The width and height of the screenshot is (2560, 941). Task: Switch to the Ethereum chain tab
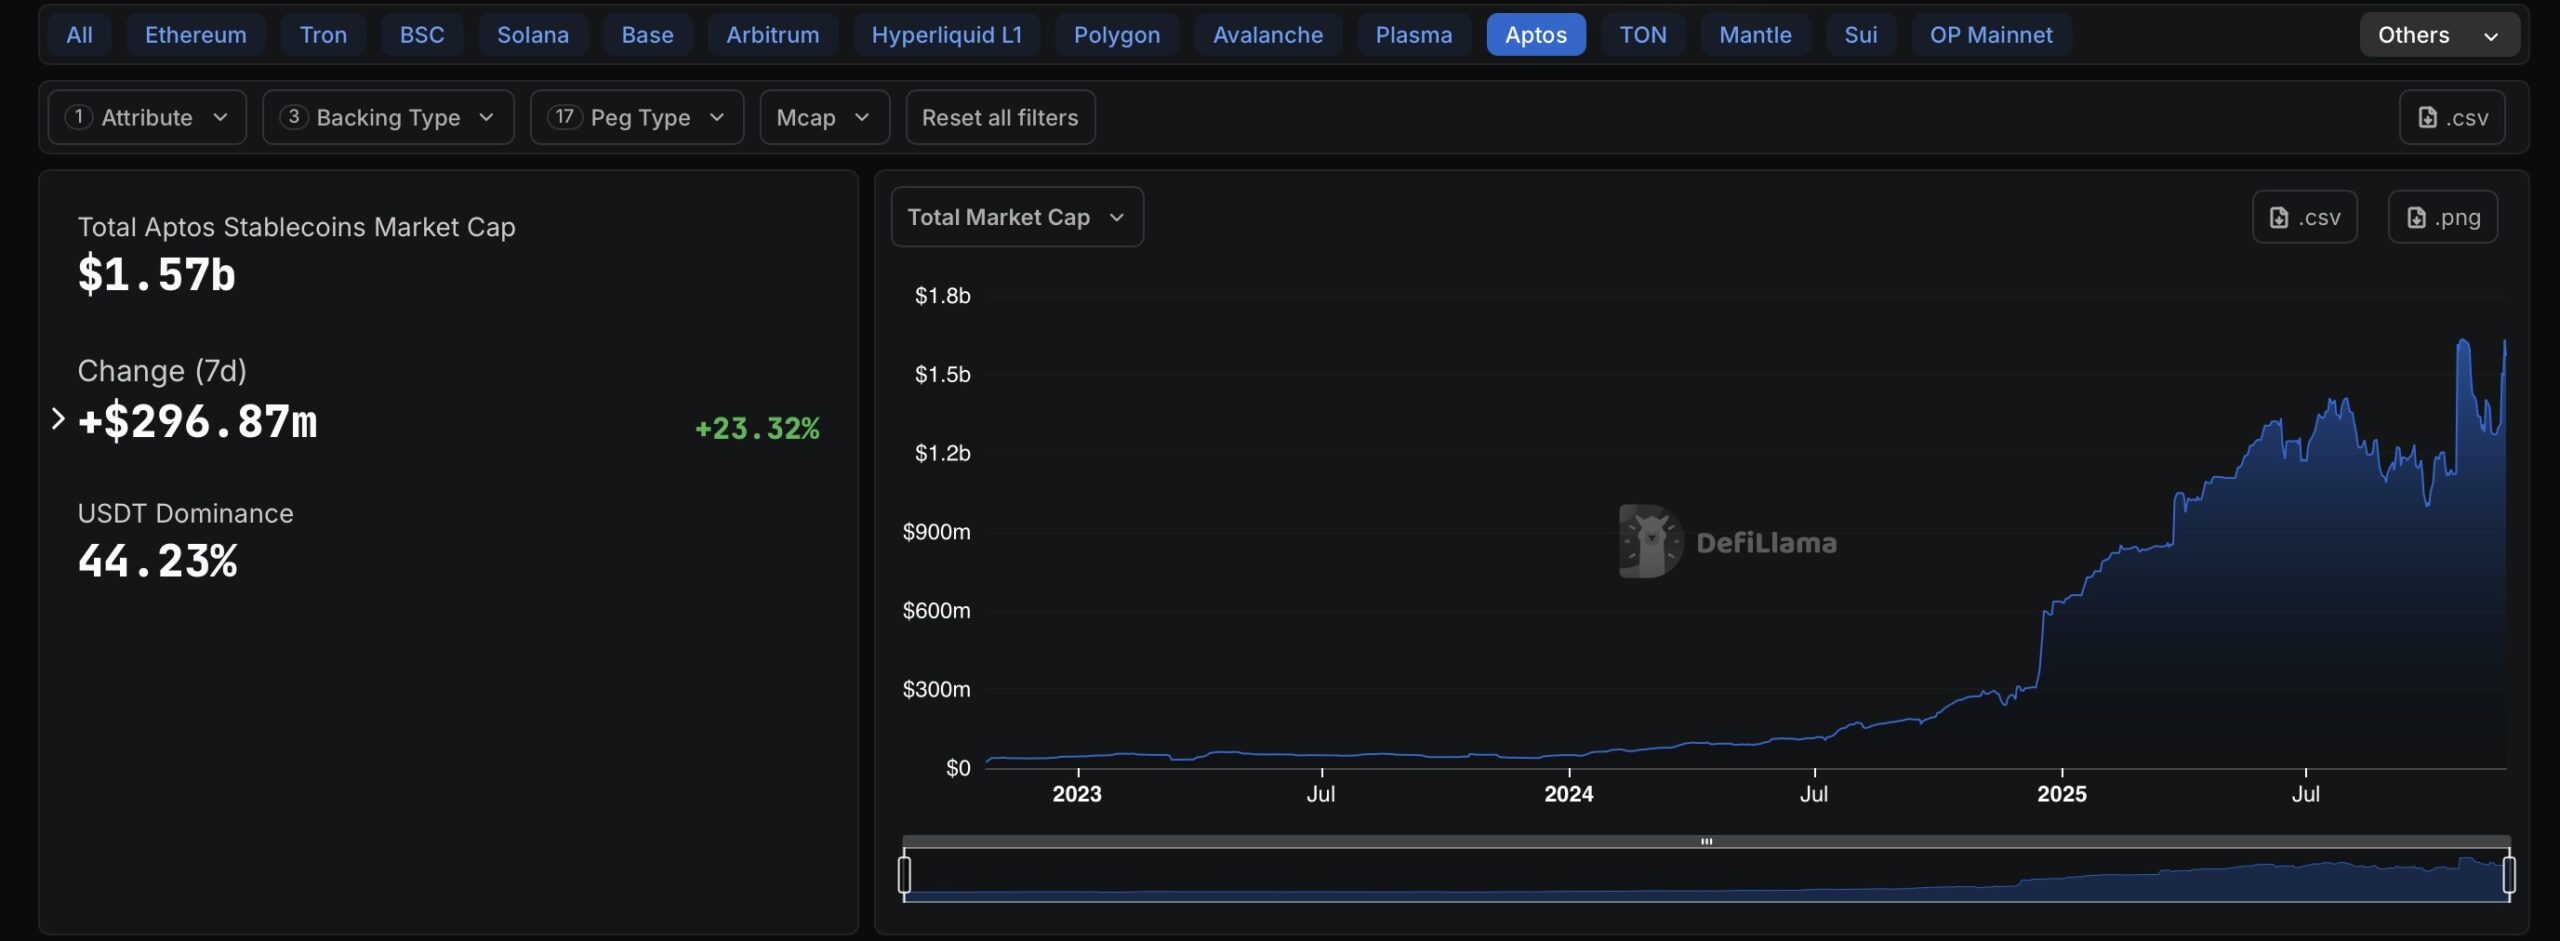[195, 35]
